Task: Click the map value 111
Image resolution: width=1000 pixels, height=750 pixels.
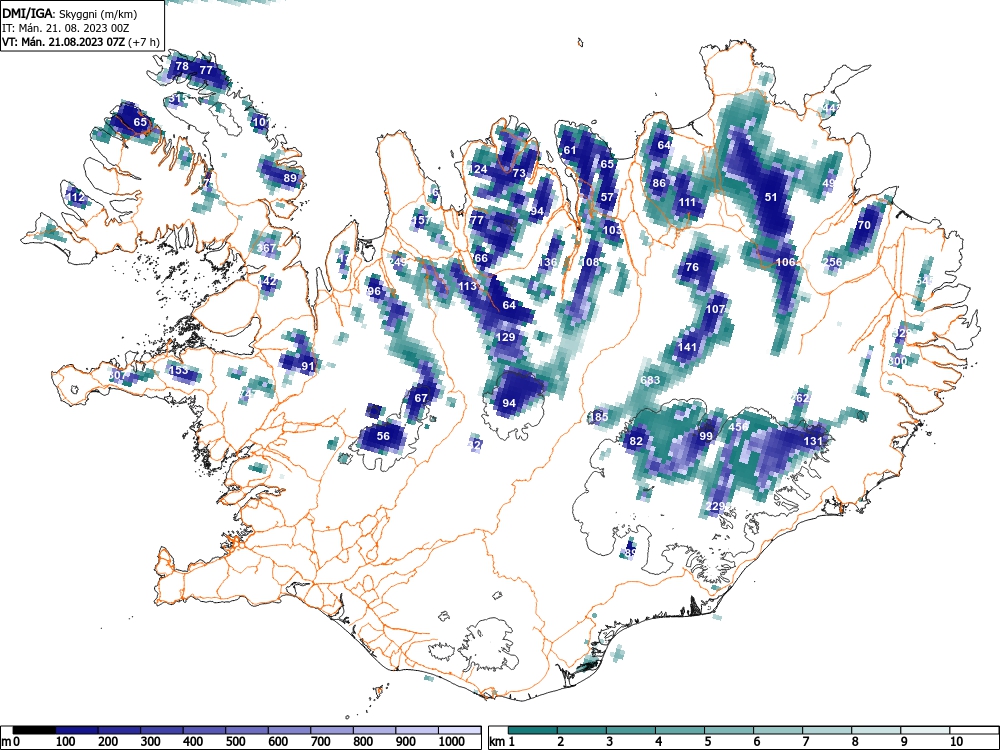Action: coord(687,202)
